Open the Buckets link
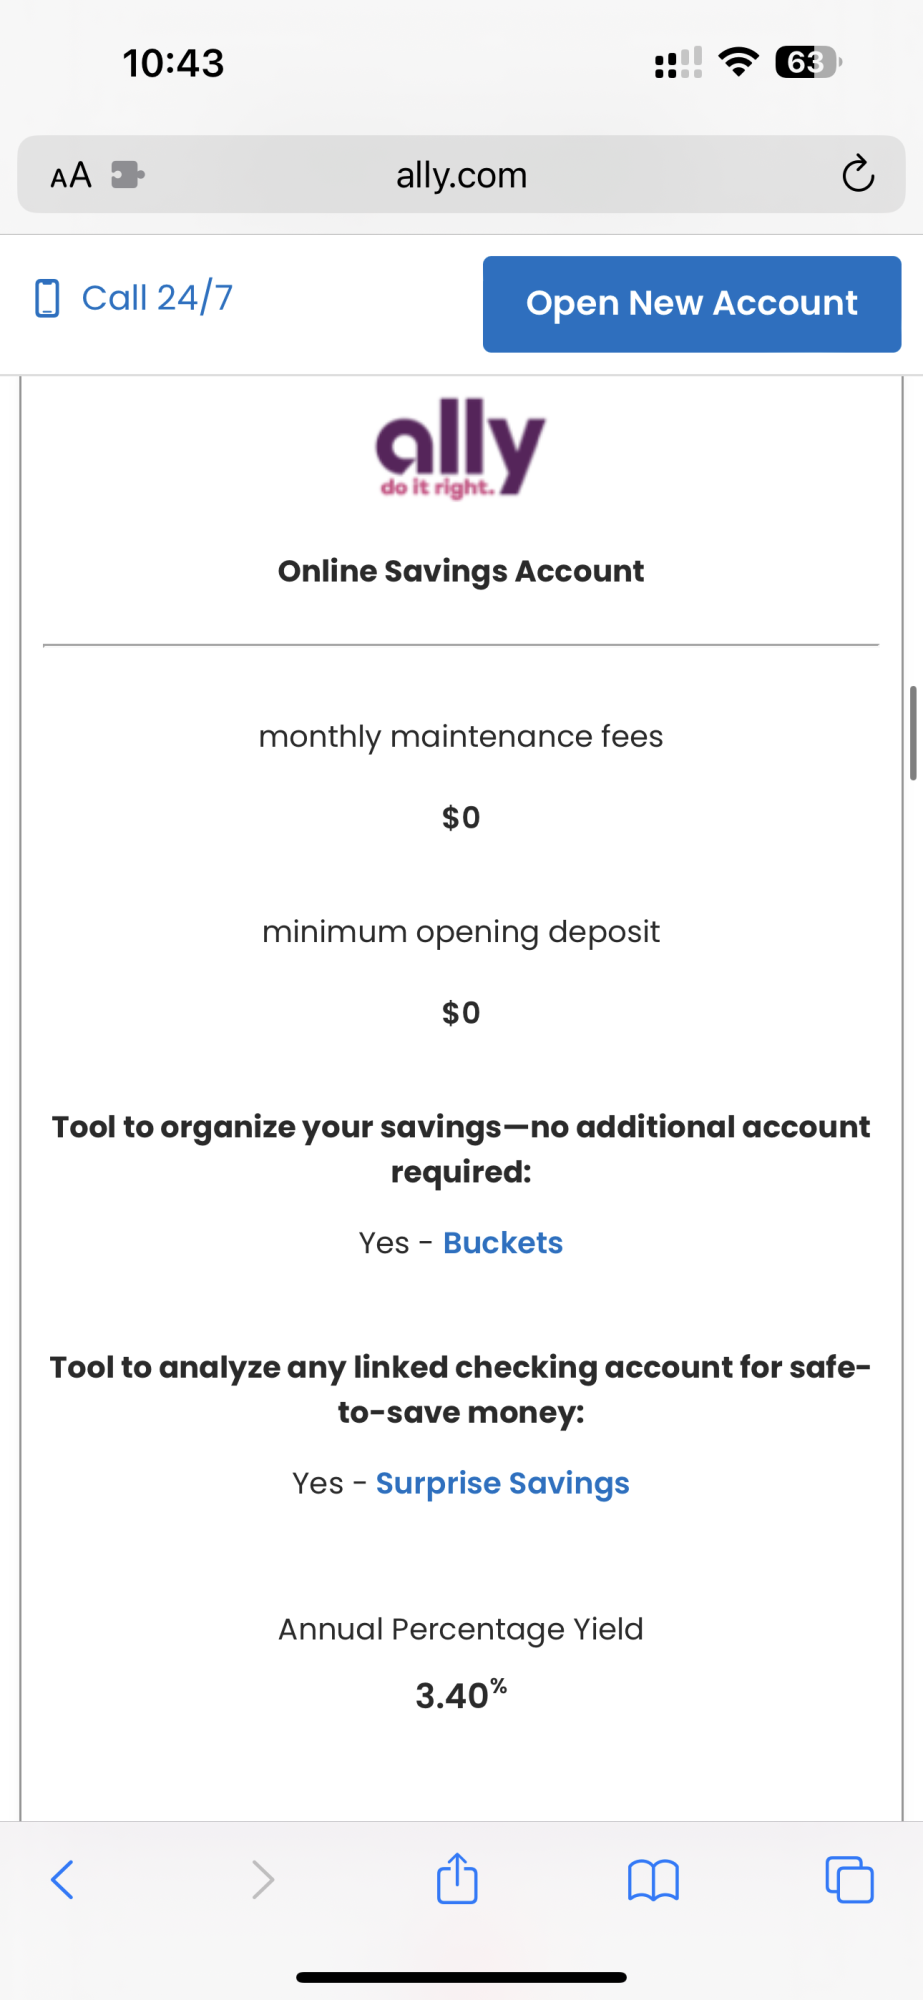Screen dimensions: 923x2000 502,1242
